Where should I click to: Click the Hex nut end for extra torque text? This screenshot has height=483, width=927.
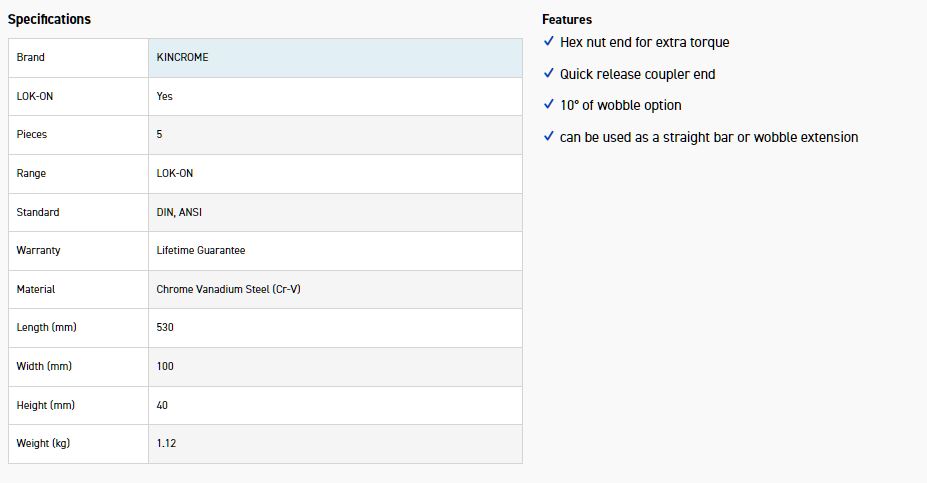point(644,42)
